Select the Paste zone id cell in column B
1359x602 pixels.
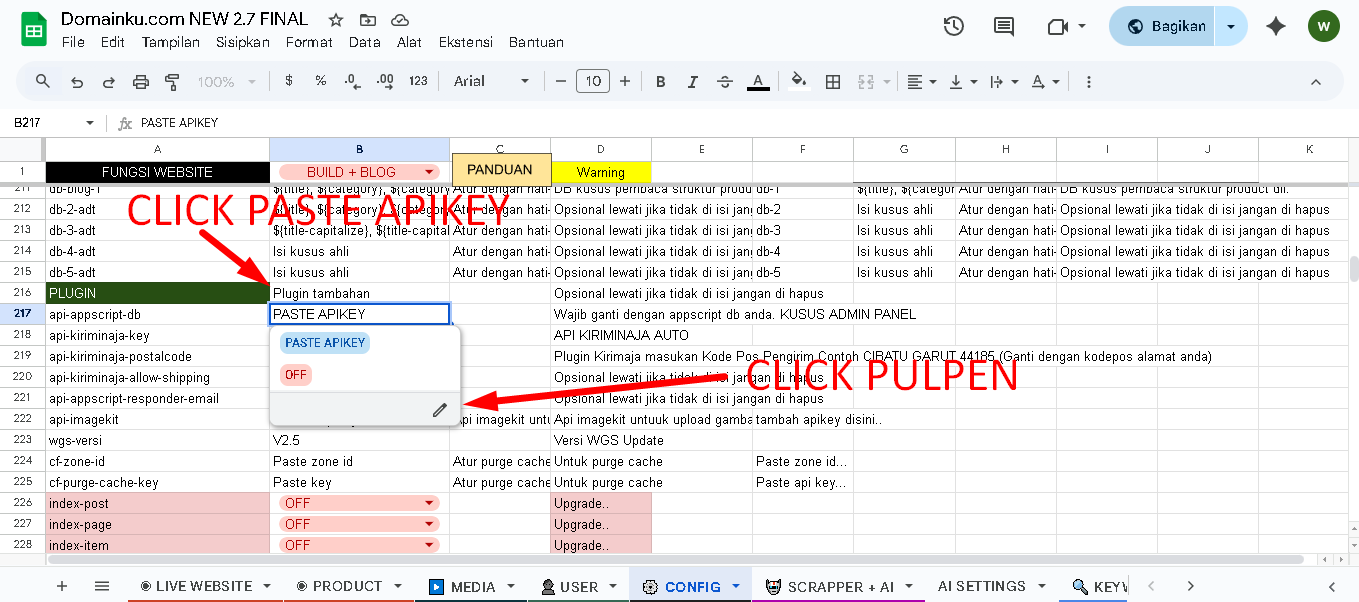[359, 461]
